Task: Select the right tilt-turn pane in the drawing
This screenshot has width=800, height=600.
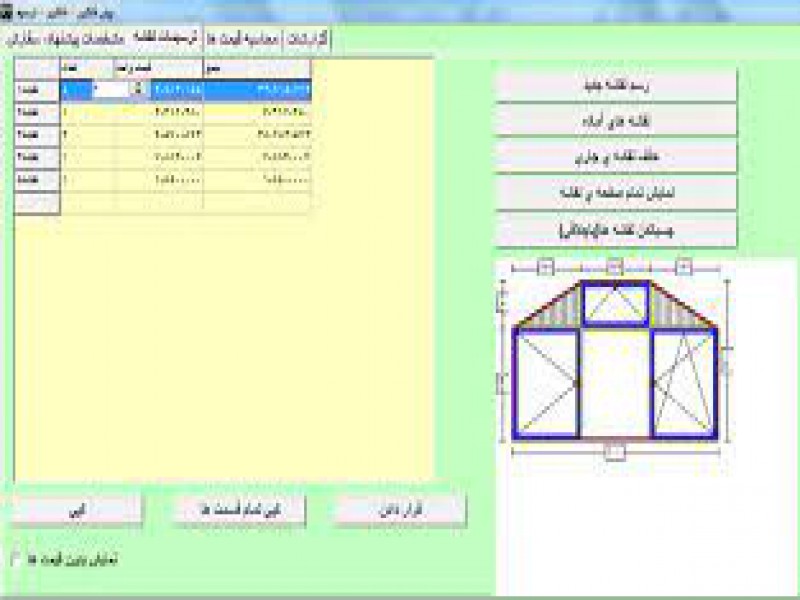Action: (x=683, y=384)
